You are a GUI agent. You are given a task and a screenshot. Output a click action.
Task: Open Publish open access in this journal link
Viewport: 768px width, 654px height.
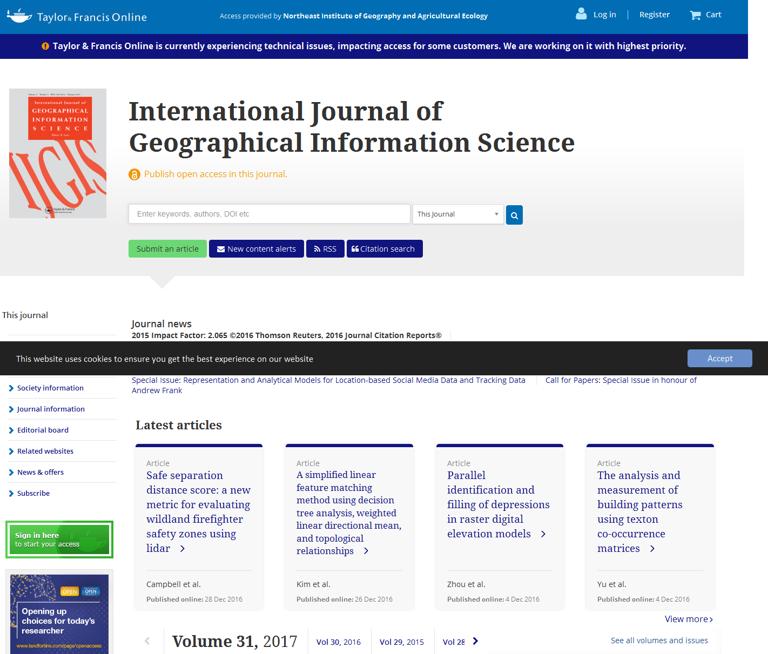(216, 174)
